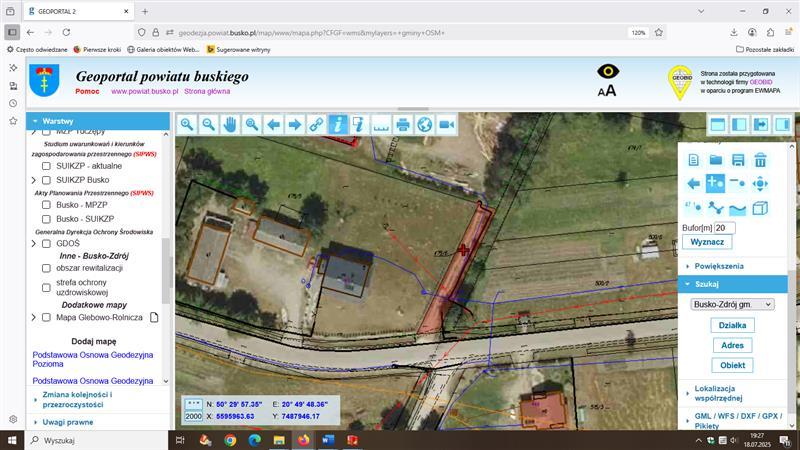Activate the info identify tool
Image resolution: width=800 pixels, height=450 pixels.
337,124
